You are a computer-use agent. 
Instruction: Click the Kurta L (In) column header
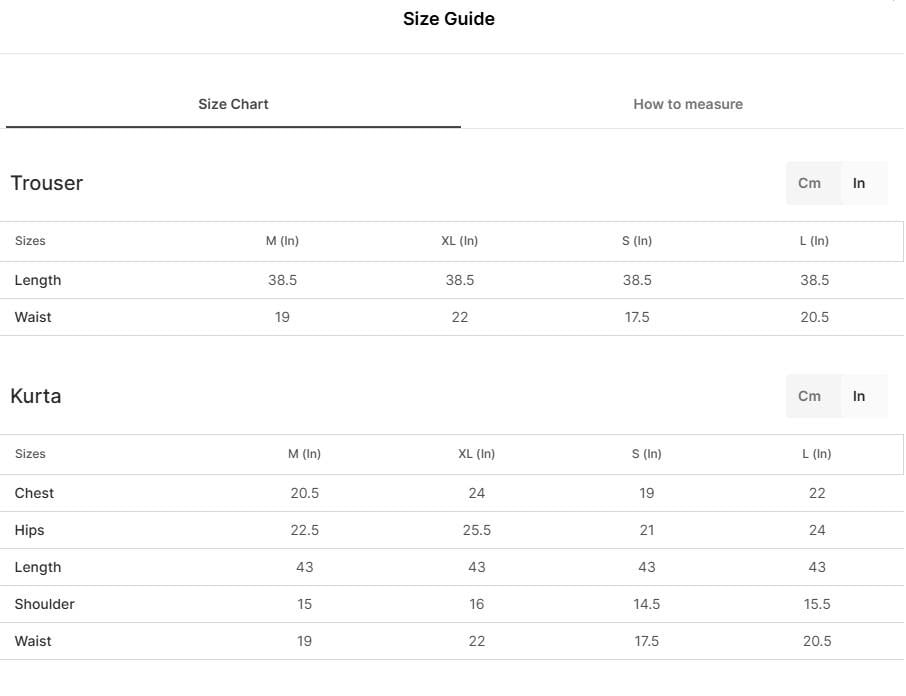tap(816, 454)
